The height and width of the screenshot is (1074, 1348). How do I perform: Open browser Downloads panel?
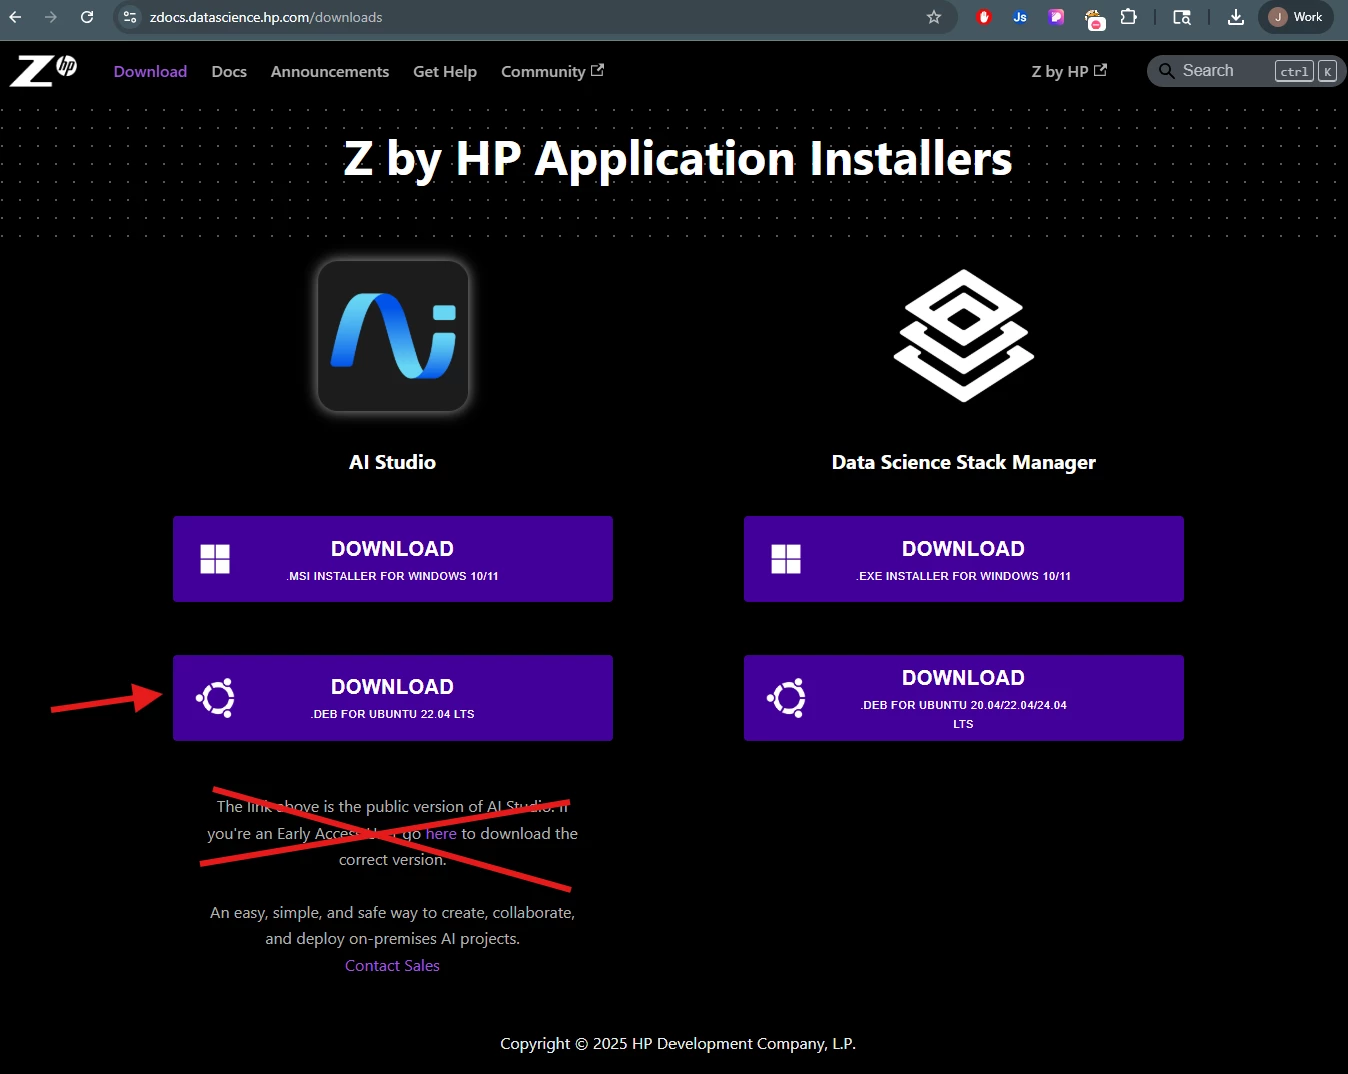[x=1236, y=17]
